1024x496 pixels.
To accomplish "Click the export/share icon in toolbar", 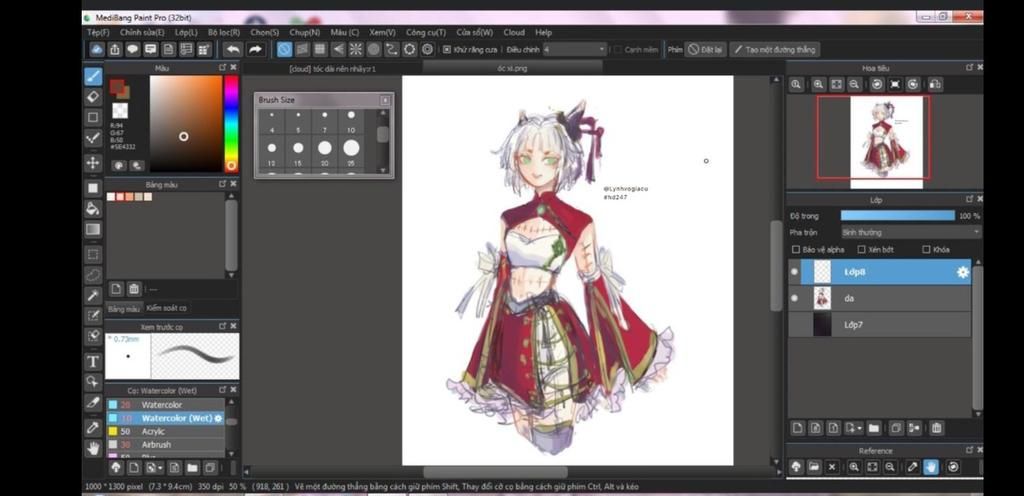I will 115,50.
